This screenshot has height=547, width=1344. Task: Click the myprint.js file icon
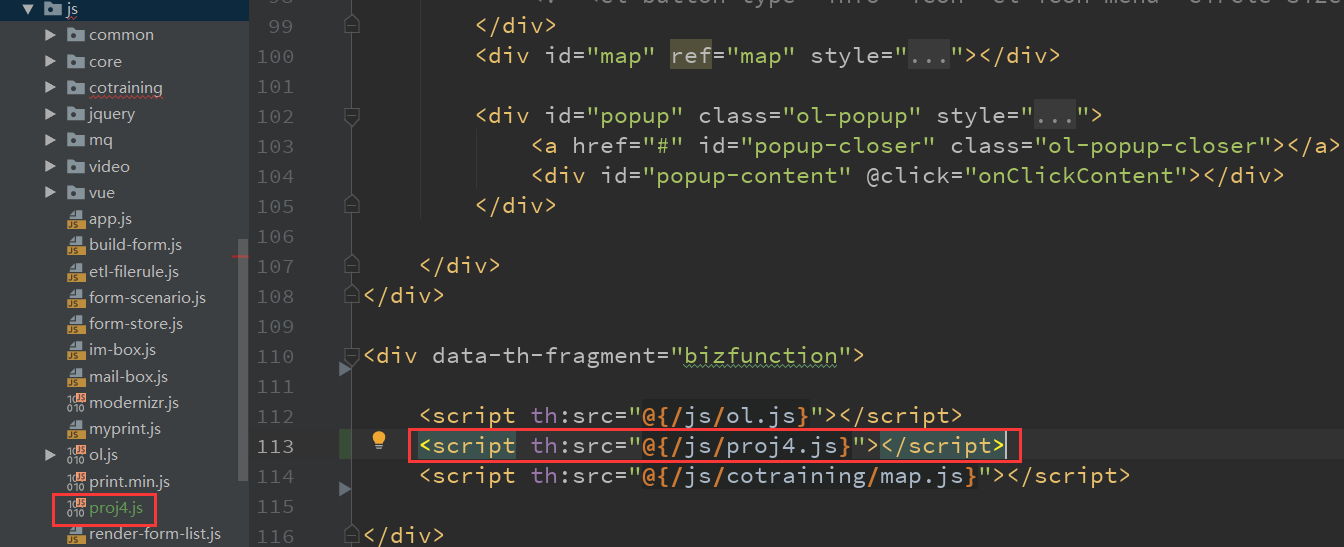pos(76,429)
